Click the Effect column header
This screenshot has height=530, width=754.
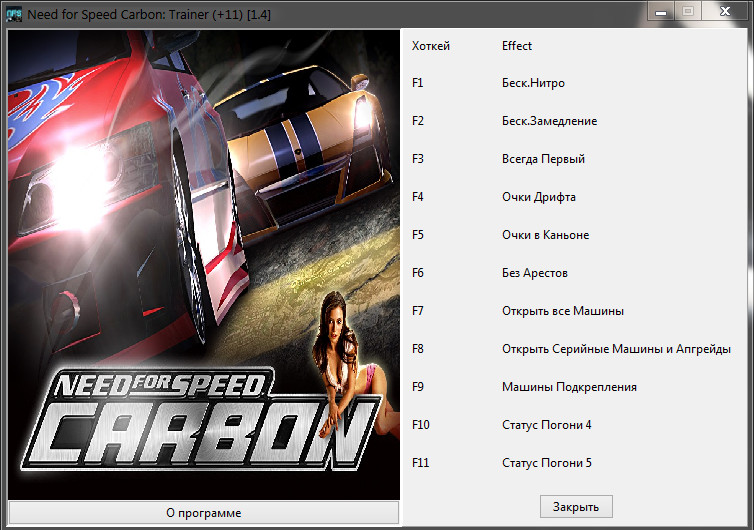click(x=517, y=46)
